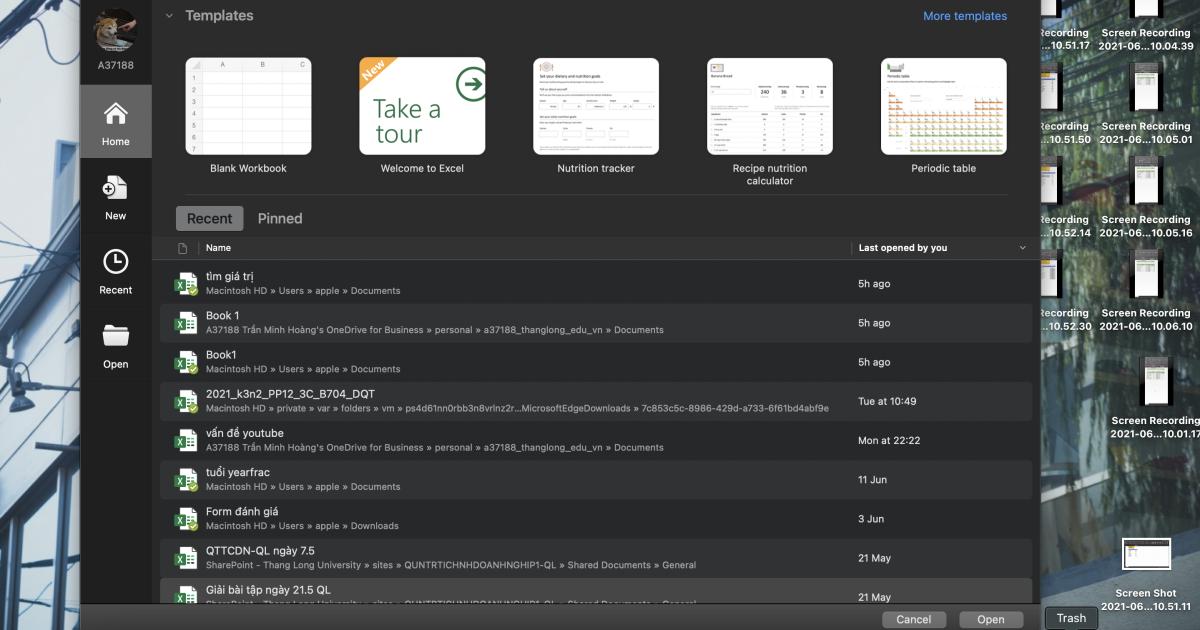Click Excel icon for tuổi yearfrac
Viewport: 1200px width, 630px height.
tap(186, 479)
